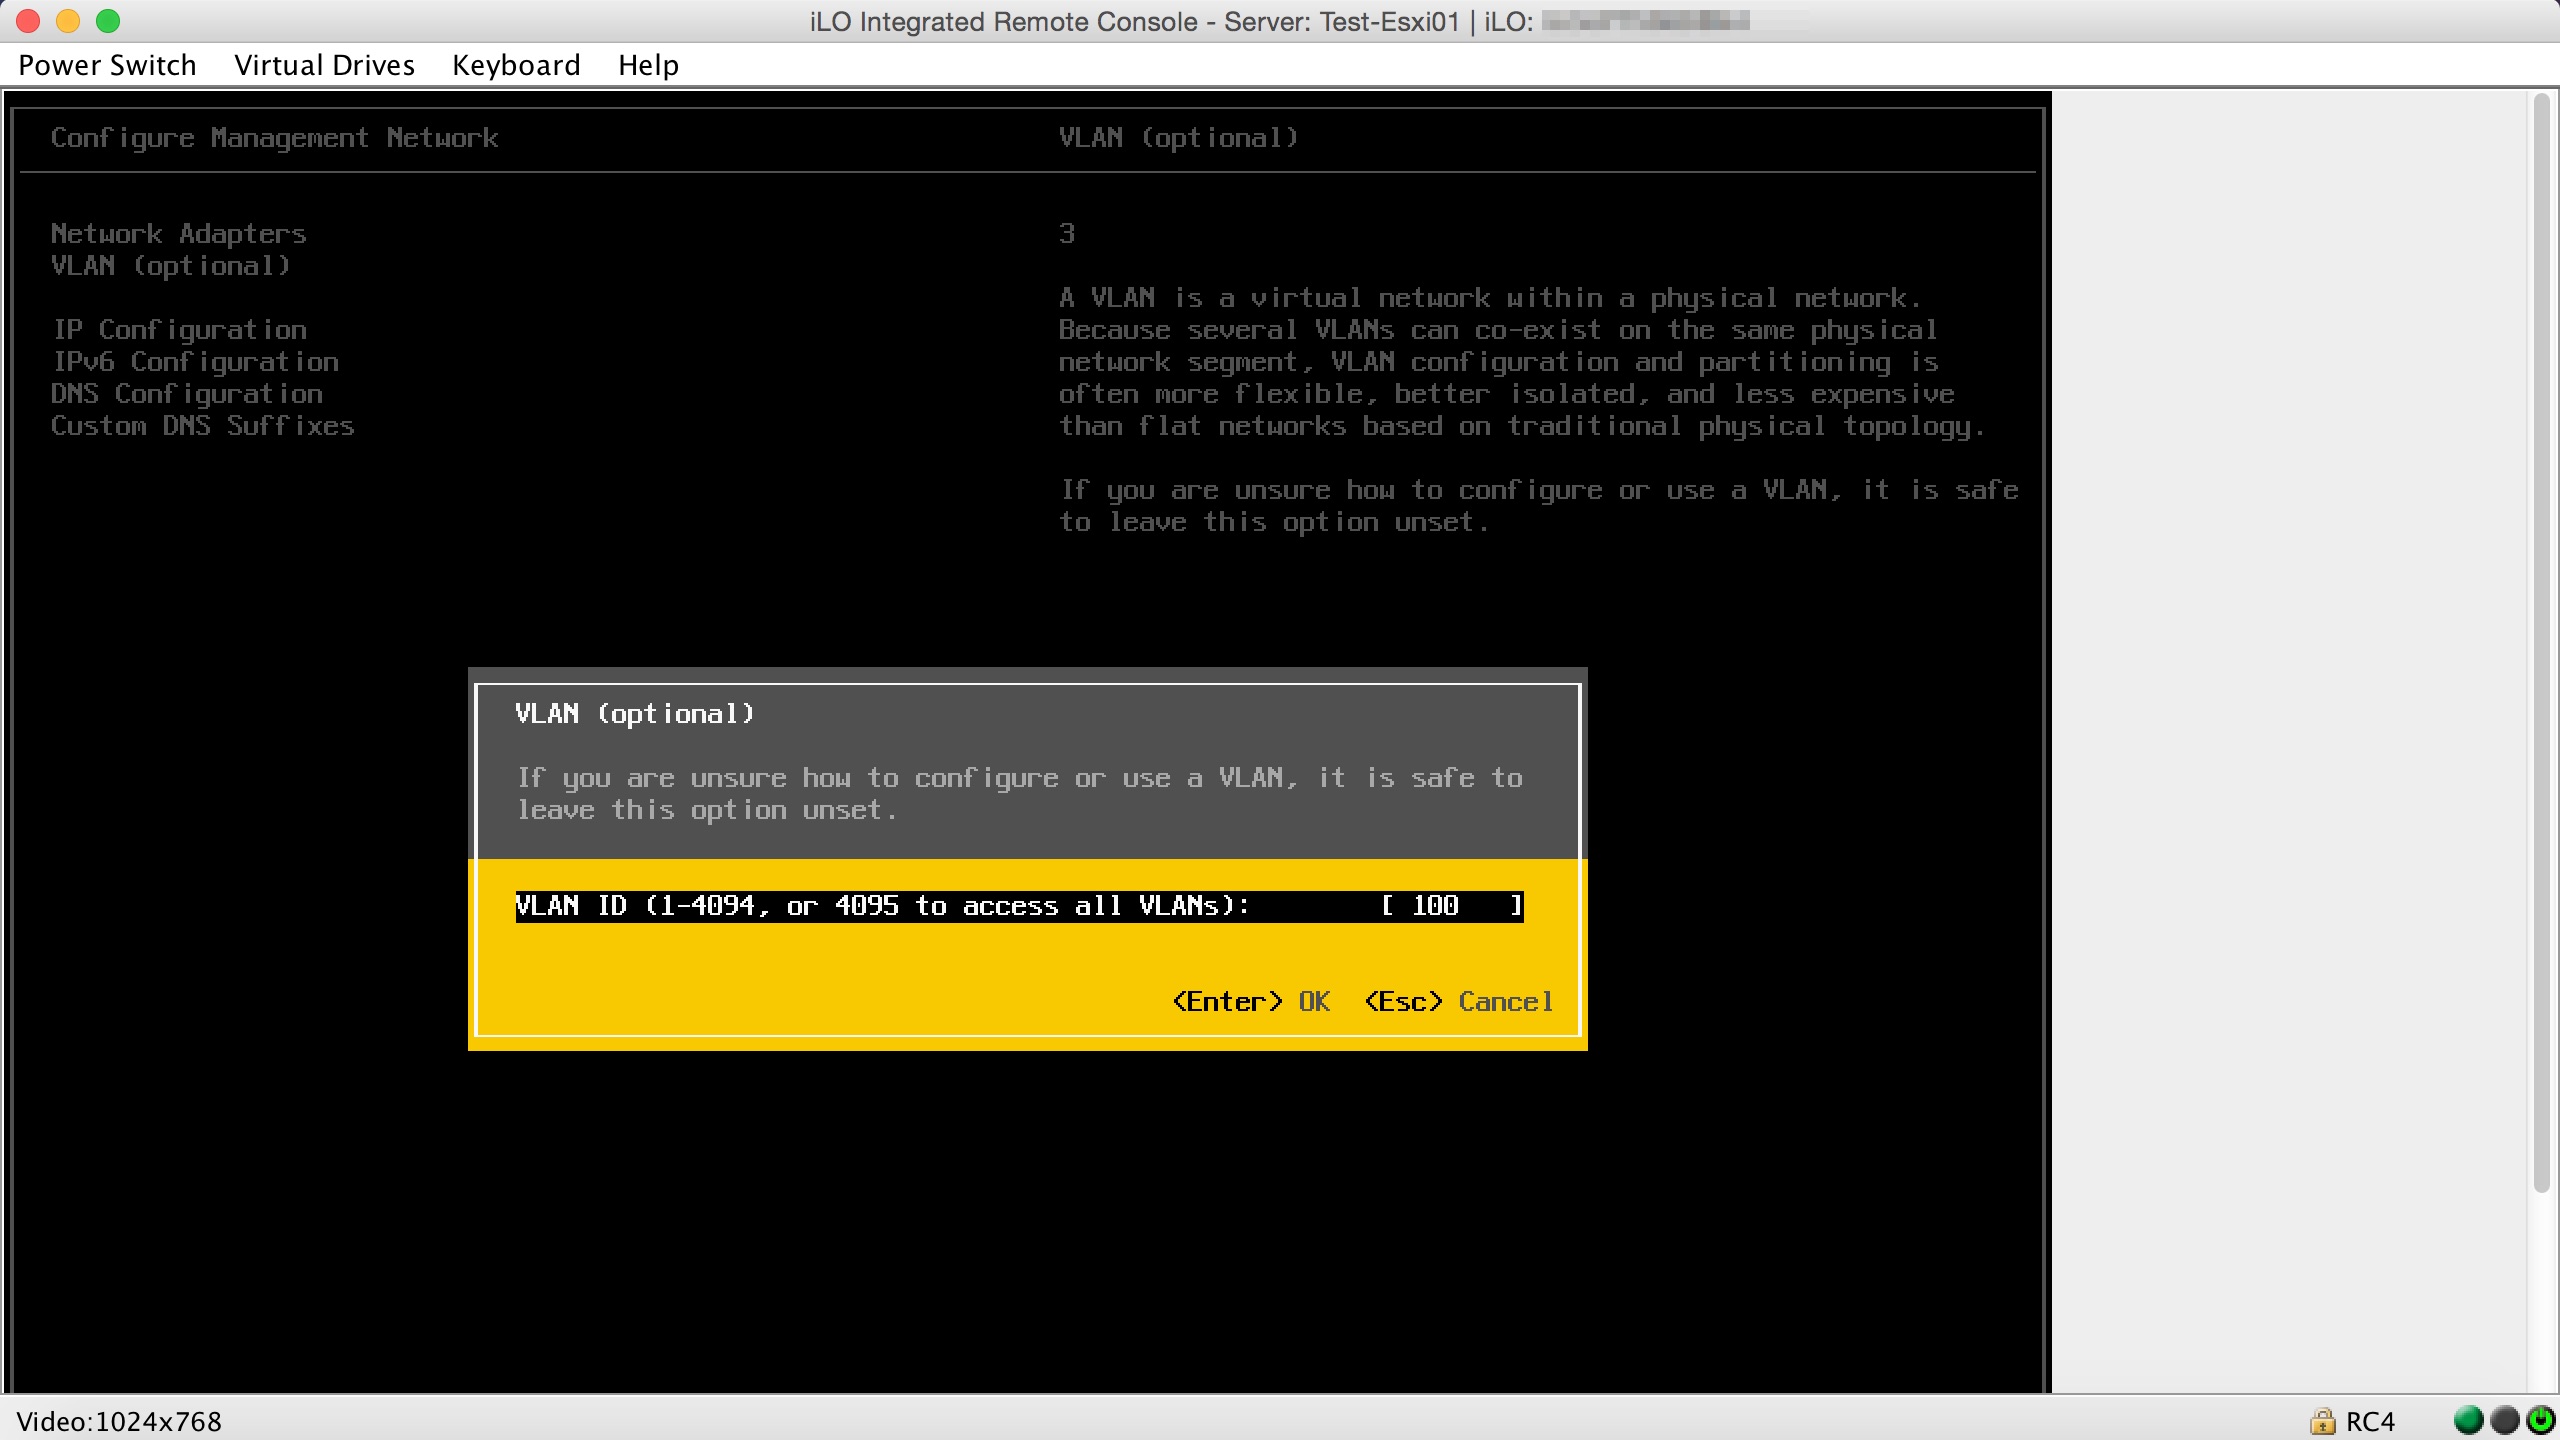Click the dark gray UID indicator light

(2504, 1420)
